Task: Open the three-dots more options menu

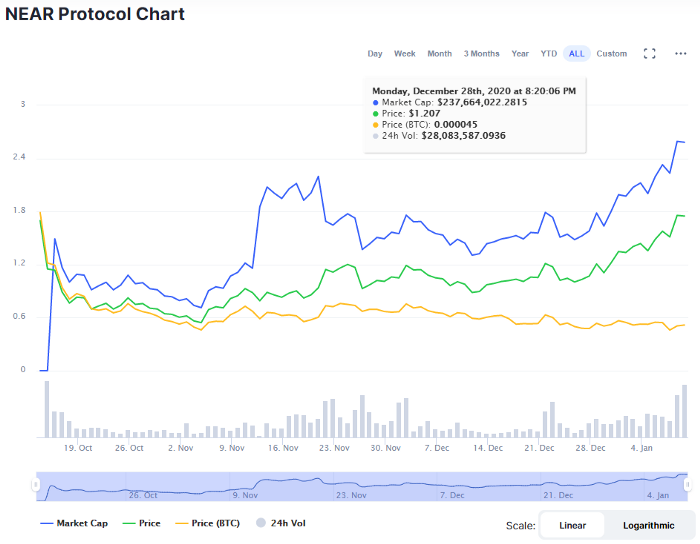Action: (x=681, y=54)
